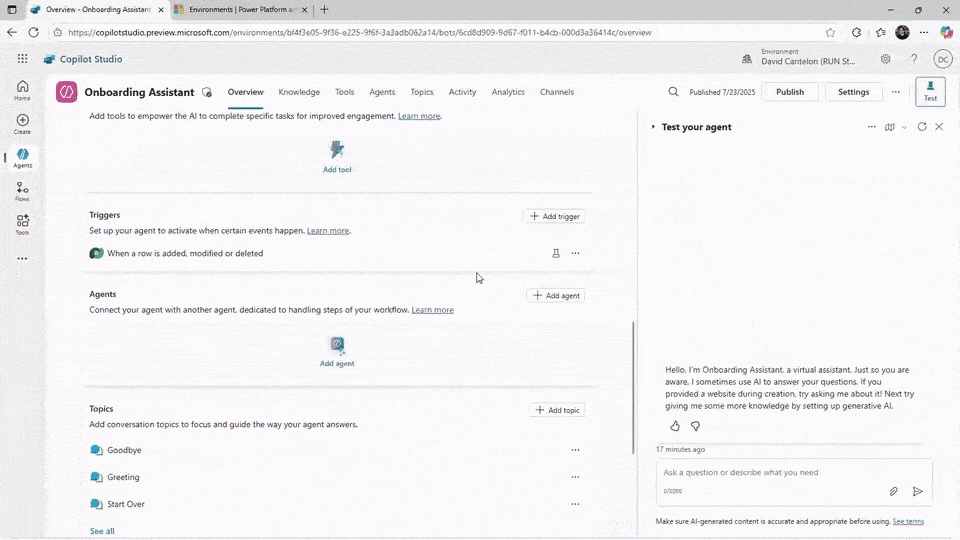960x540 pixels.
Task: Open the Analytics tab
Action: (508, 92)
